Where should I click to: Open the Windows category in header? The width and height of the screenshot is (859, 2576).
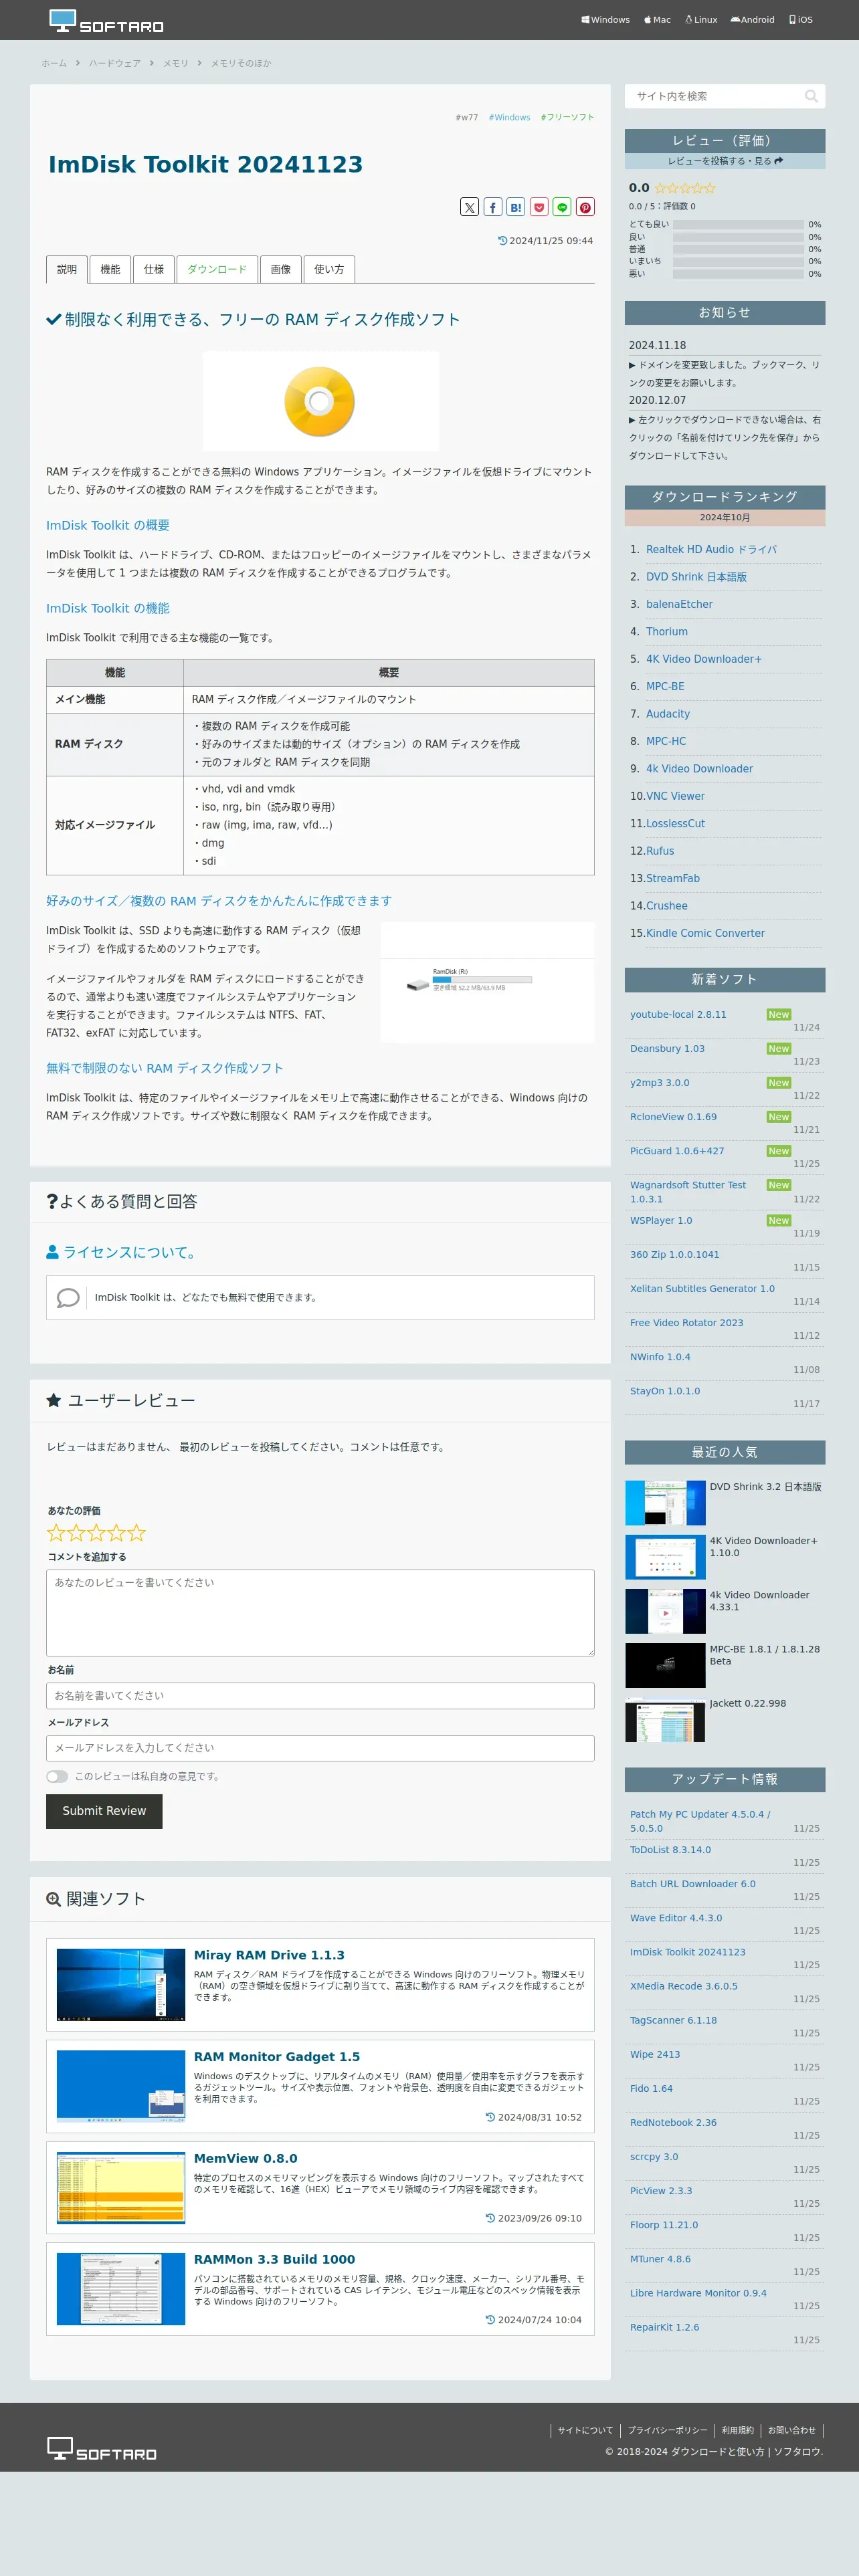click(606, 20)
